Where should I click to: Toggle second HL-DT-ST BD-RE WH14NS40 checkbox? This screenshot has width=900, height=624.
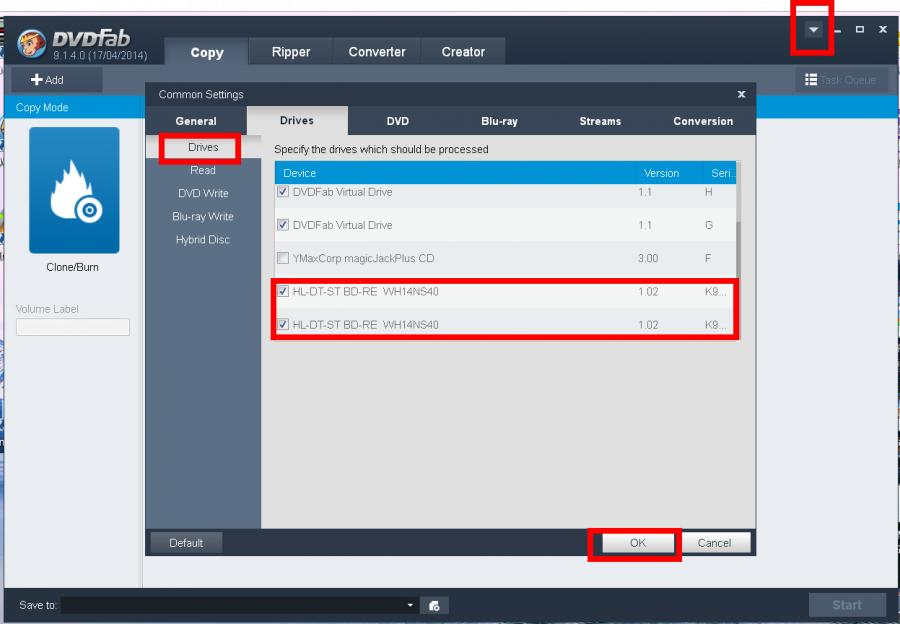283,325
